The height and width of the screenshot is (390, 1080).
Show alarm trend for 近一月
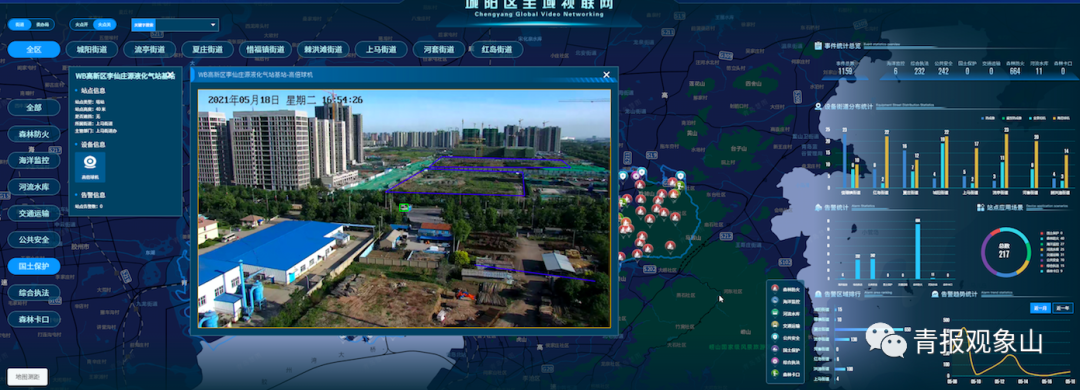[x=1040, y=308]
